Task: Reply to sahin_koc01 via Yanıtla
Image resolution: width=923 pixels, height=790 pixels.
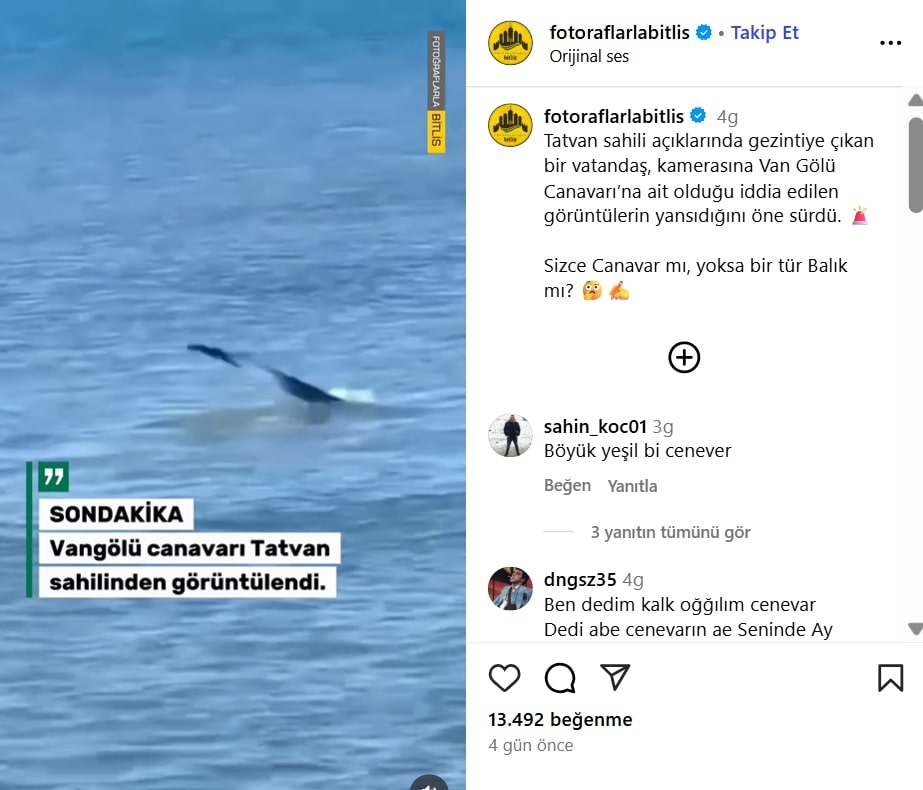Action: tap(632, 486)
